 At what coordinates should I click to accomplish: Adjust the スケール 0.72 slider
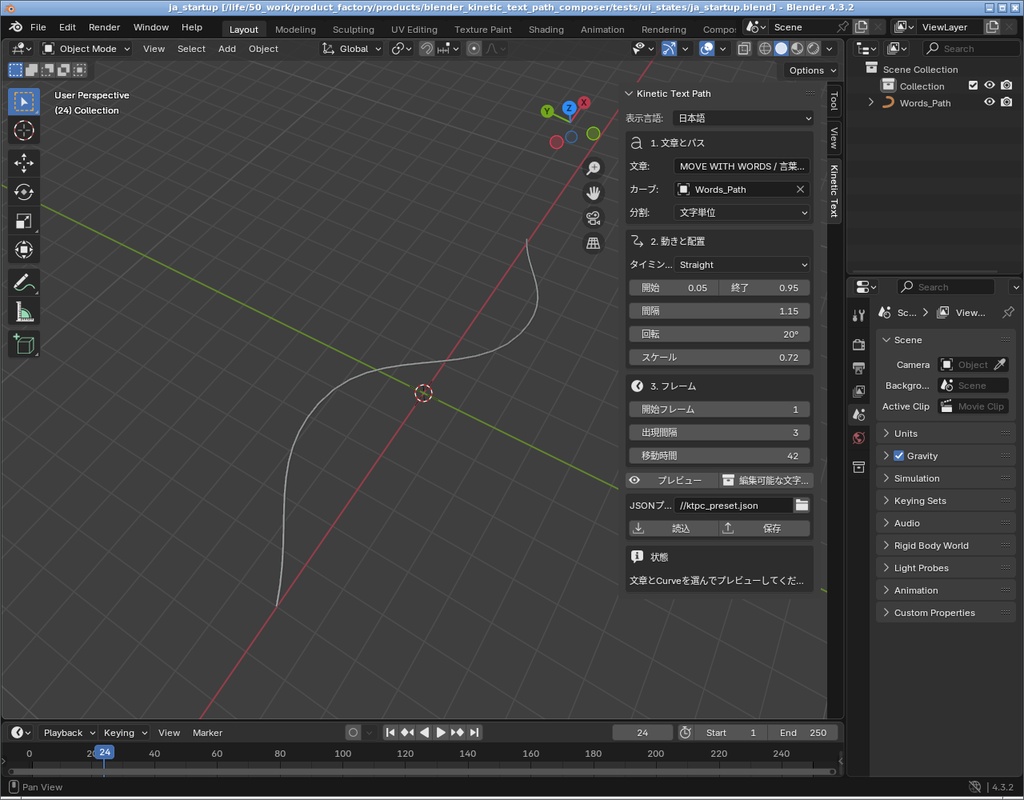(720, 358)
